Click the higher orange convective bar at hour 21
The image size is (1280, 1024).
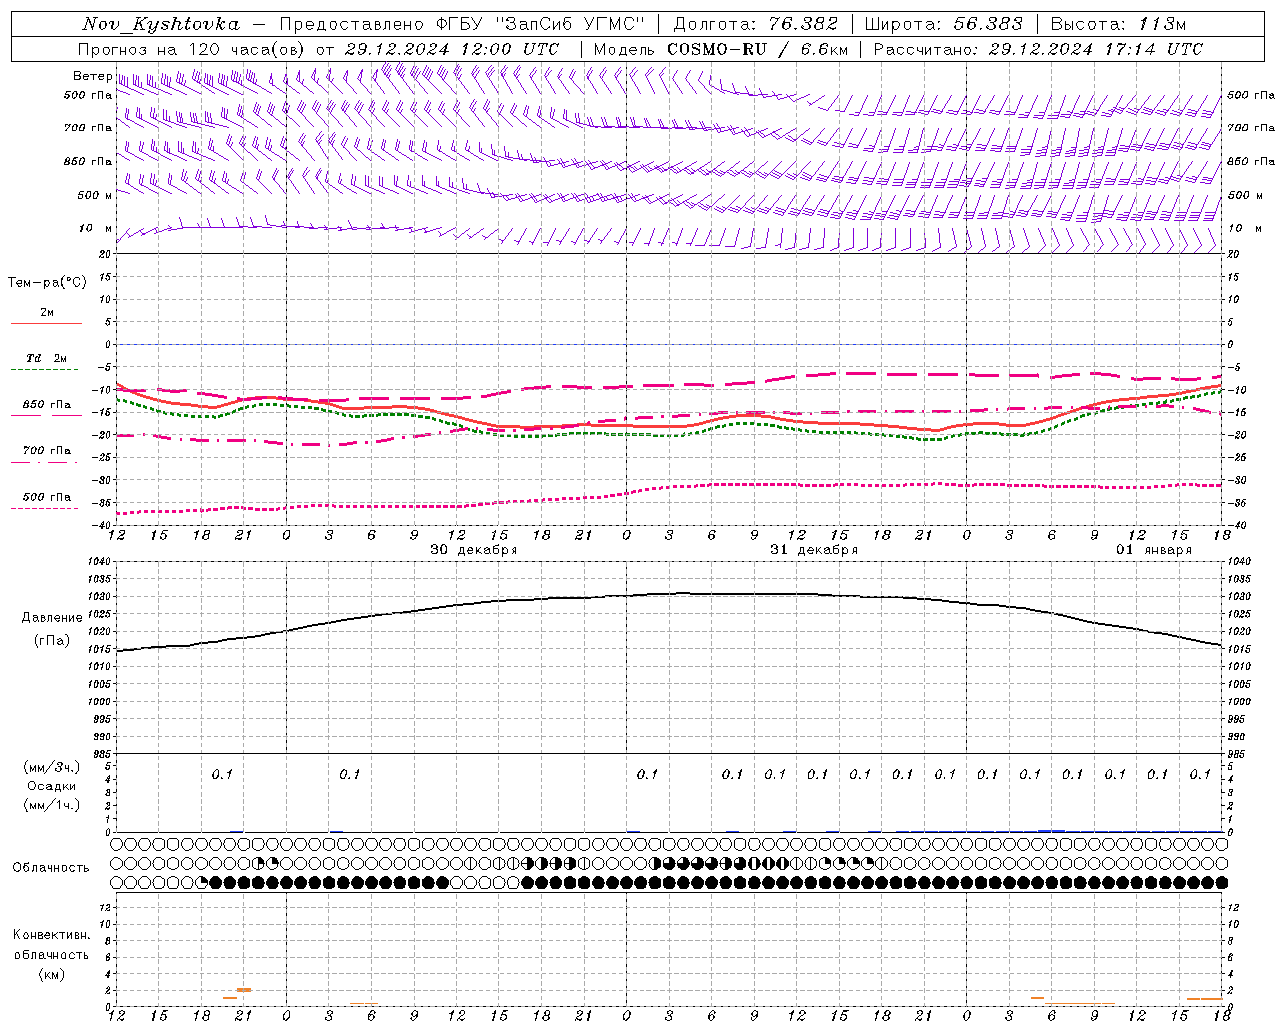click(x=244, y=990)
